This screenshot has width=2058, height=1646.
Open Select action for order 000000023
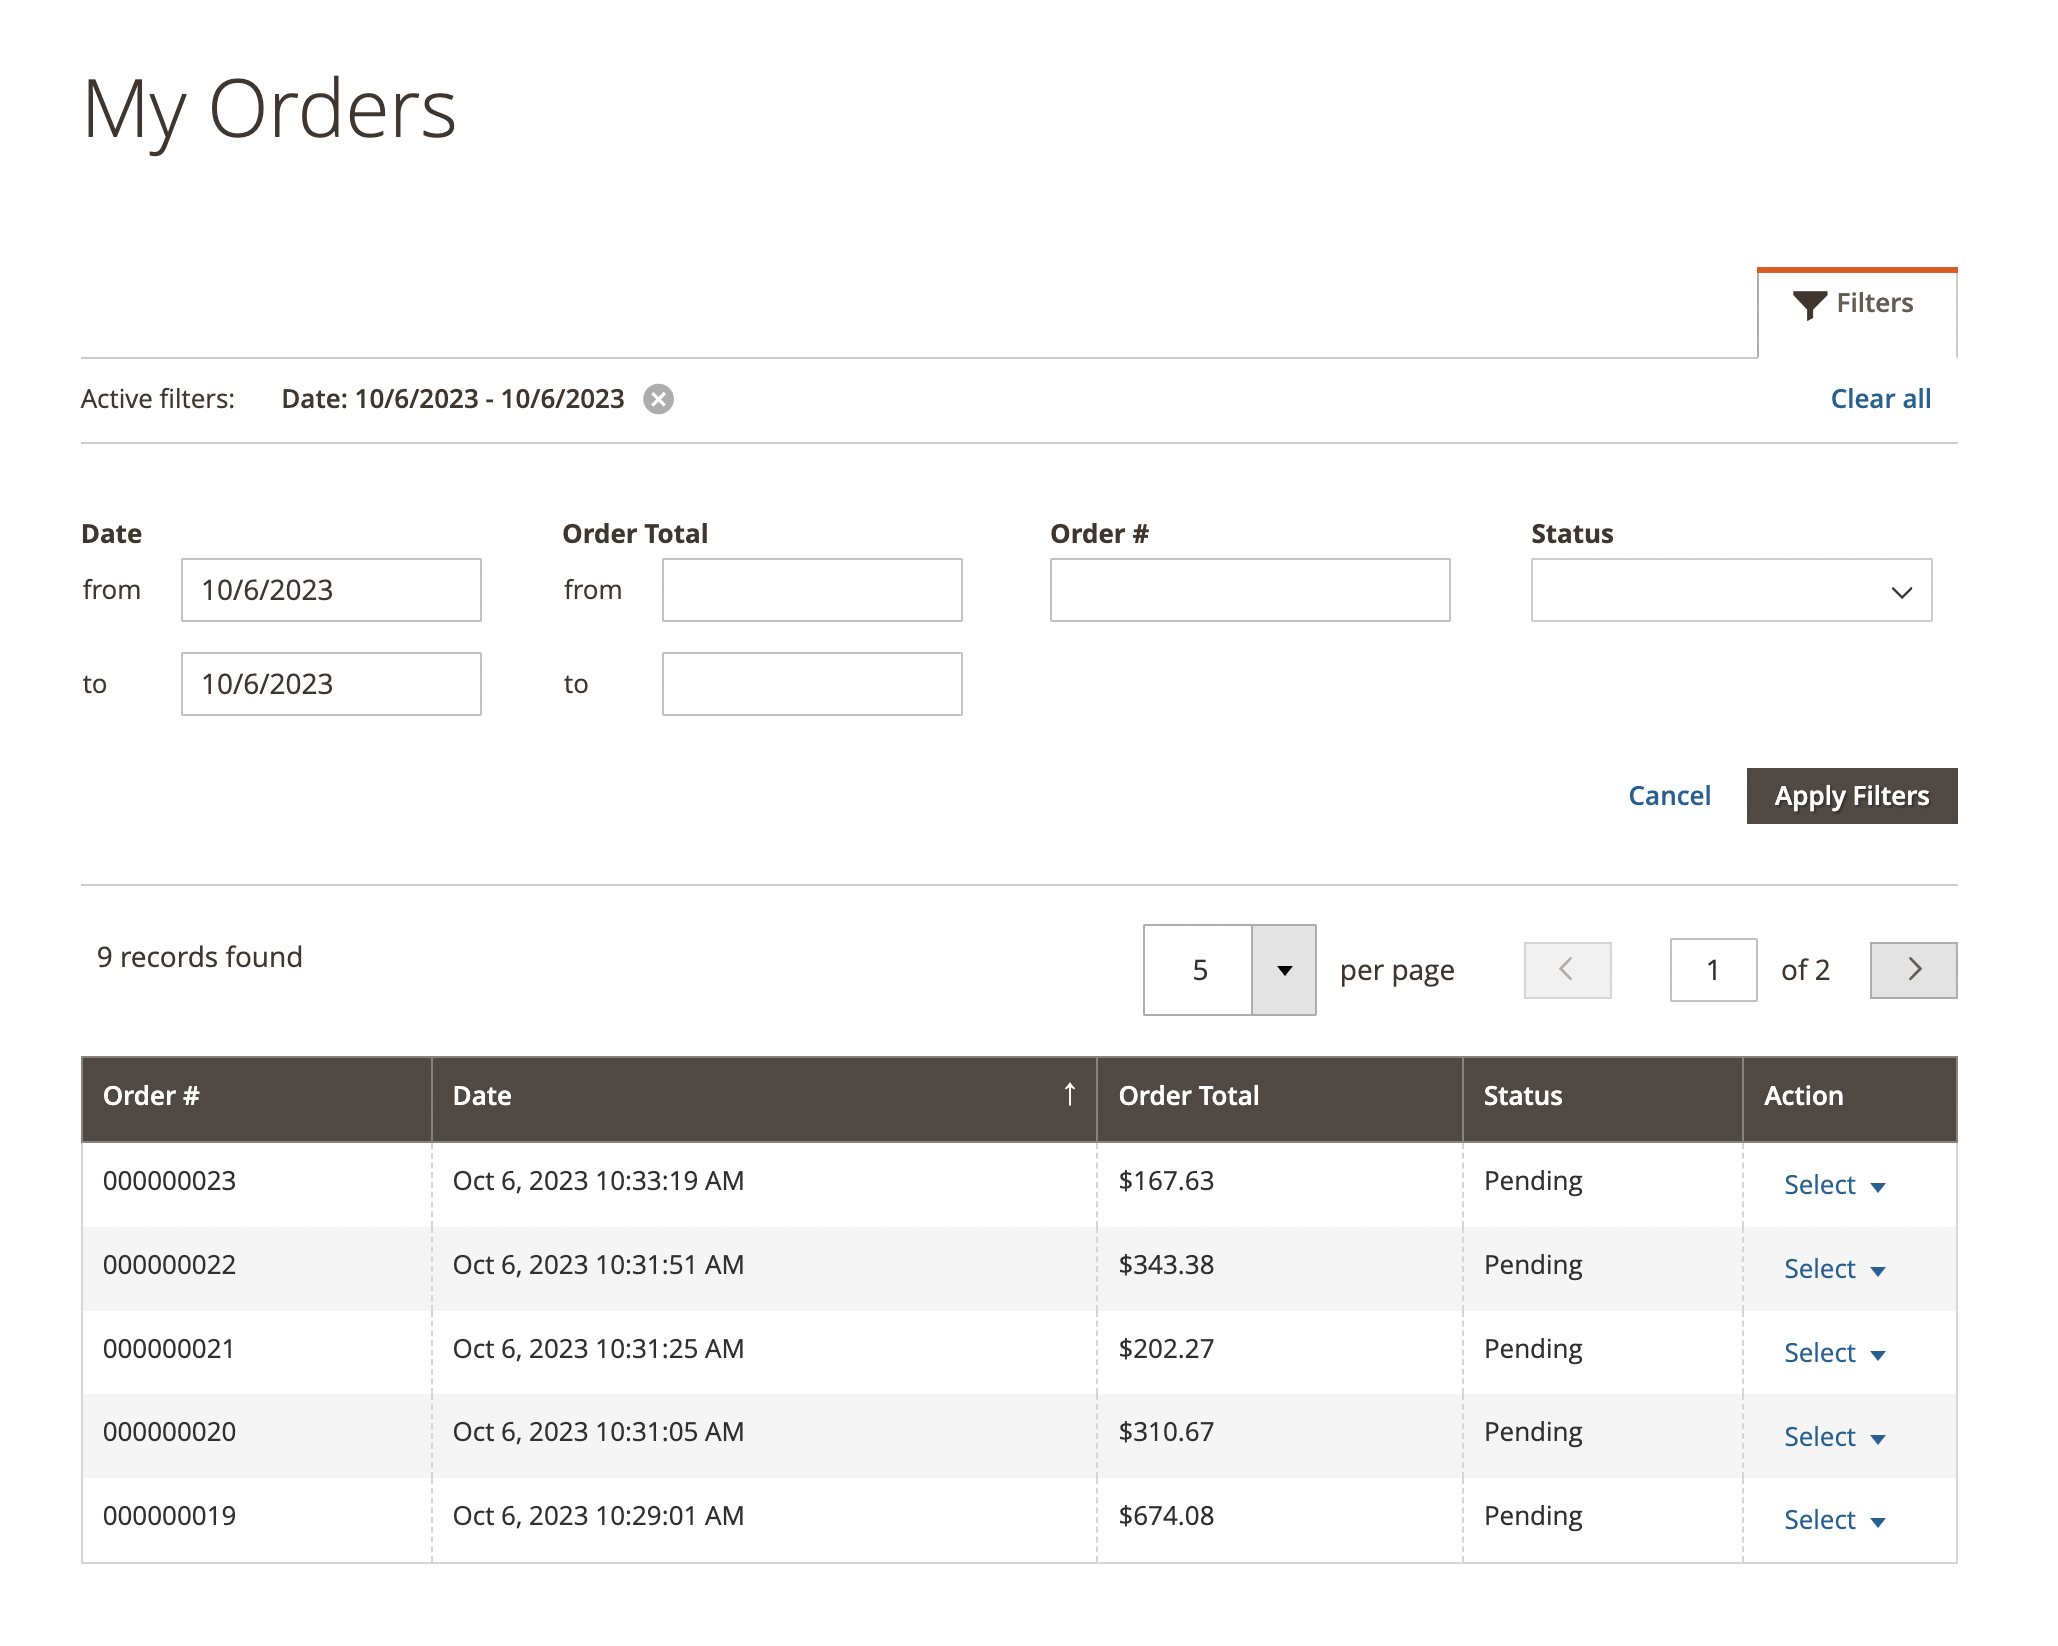tap(1833, 1185)
